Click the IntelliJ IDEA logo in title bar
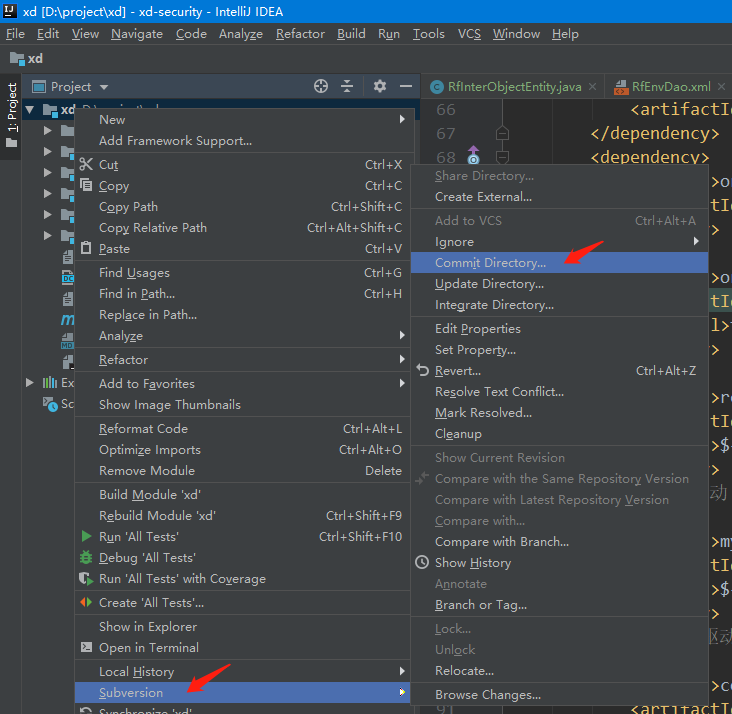This screenshot has width=732, height=714. (10, 10)
